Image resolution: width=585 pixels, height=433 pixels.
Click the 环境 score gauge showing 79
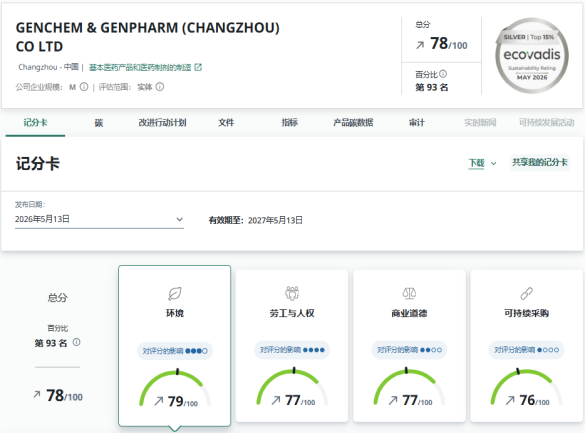(x=175, y=389)
